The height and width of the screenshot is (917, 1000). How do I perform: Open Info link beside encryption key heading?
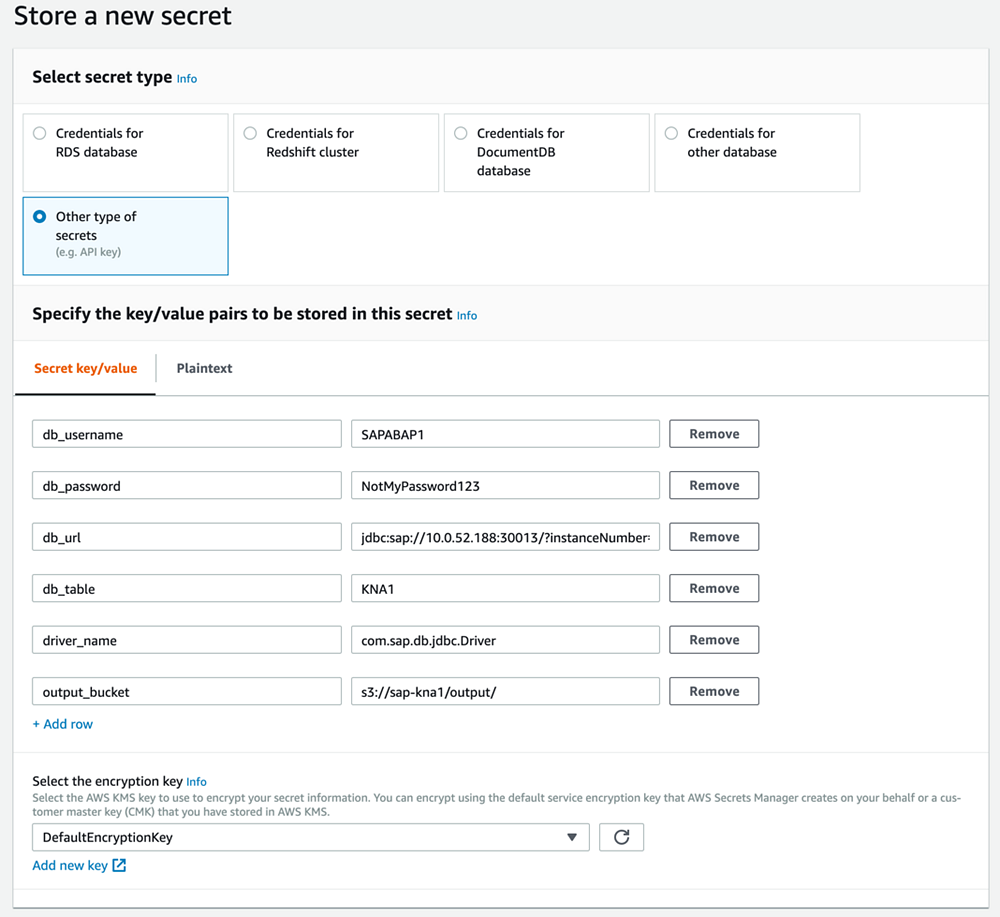(x=196, y=781)
